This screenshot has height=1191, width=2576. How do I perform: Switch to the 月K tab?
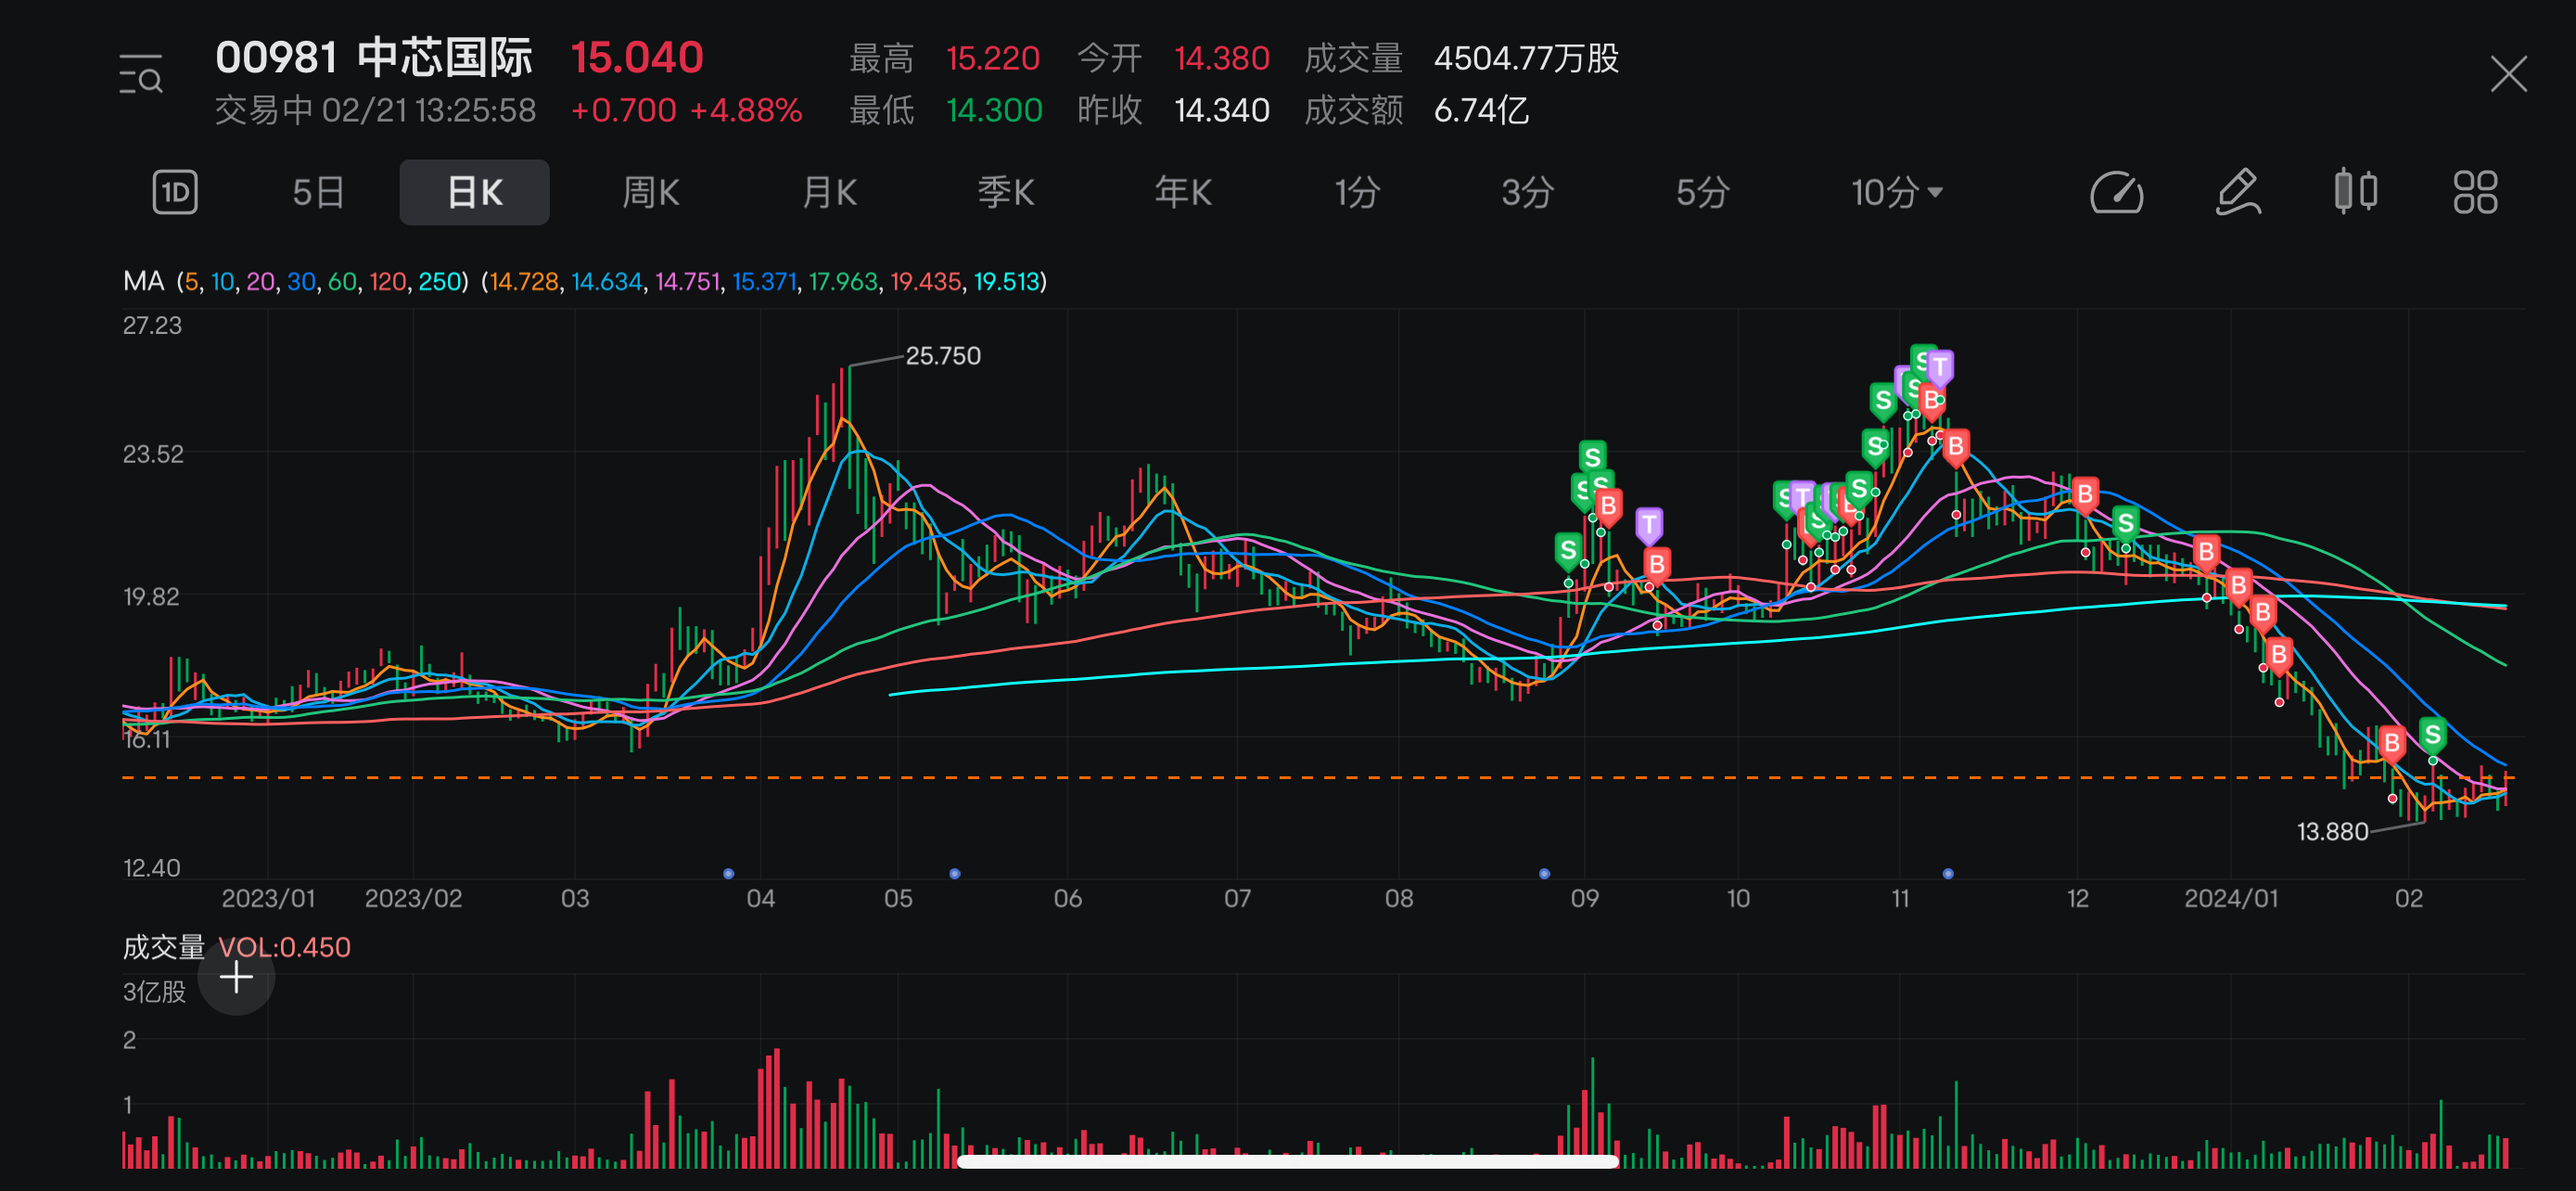click(x=829, y=192)
